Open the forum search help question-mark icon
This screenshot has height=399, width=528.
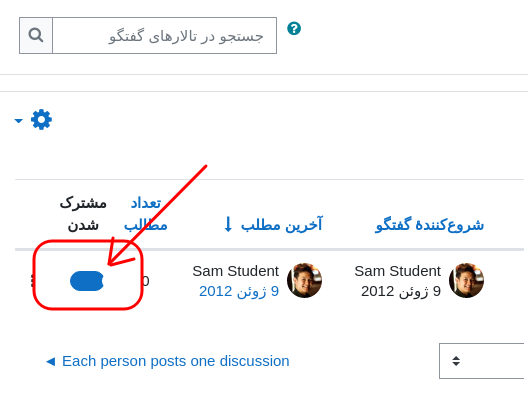click(294, 29)
